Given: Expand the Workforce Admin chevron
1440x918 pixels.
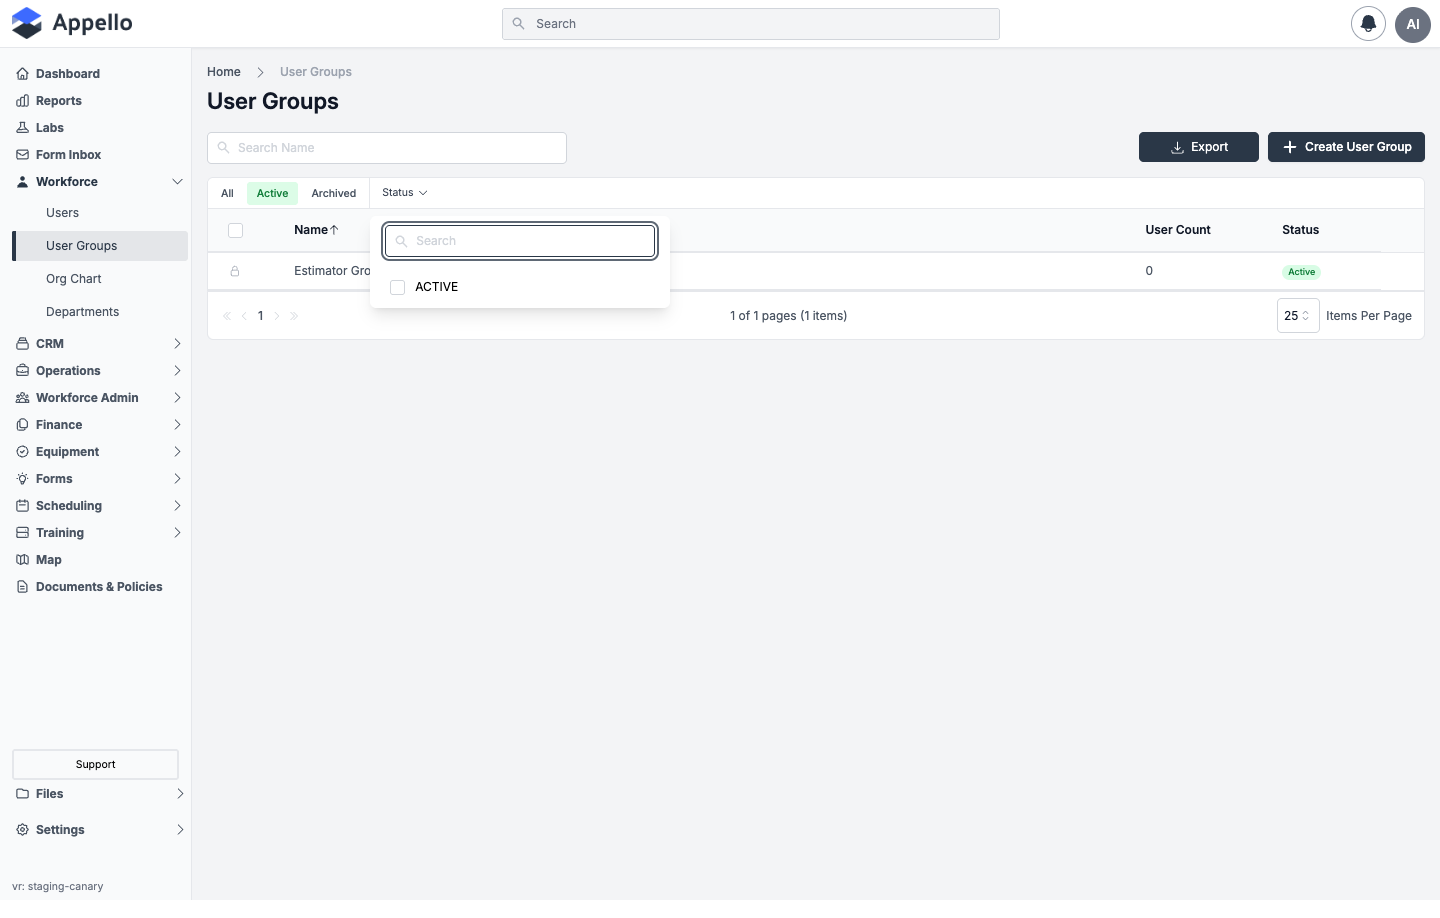Looking at the screenshot, I should [177, 398].
